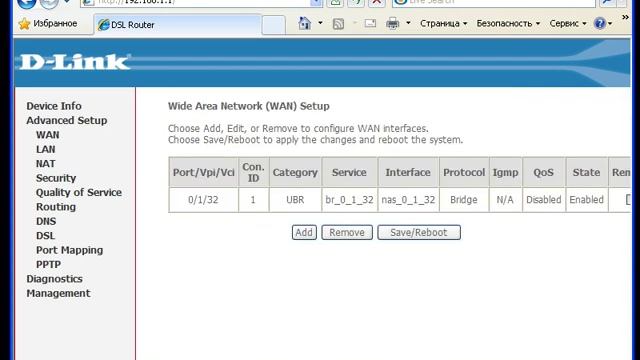The image size is (640, 360).
Task: Click the RSS feeds icon
Action: (x=338, y=24)
